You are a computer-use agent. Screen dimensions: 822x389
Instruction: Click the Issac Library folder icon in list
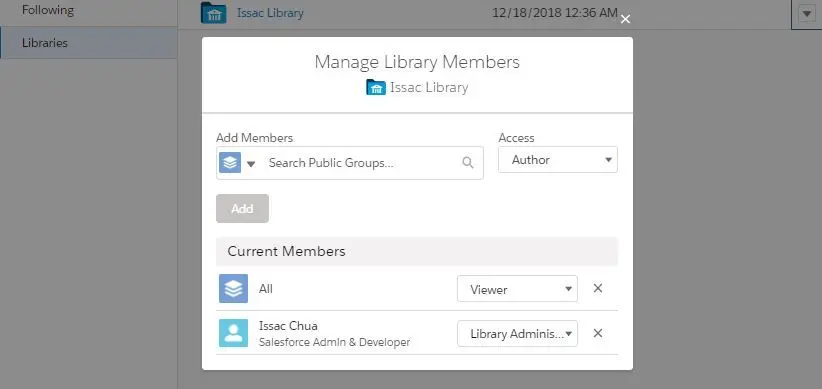(213, 13)
